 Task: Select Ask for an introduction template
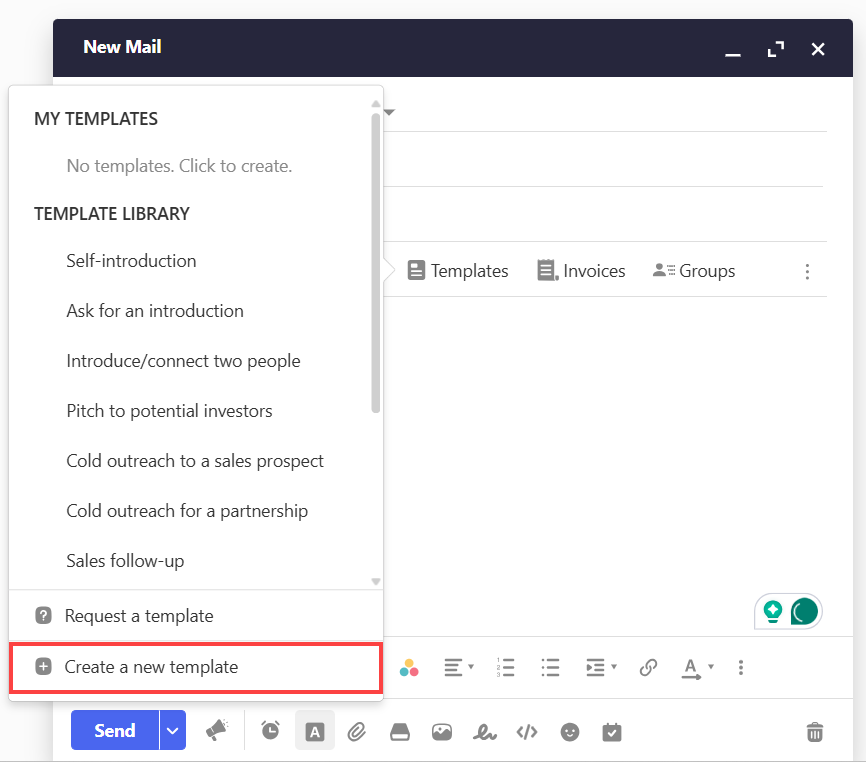coord(155,311)
